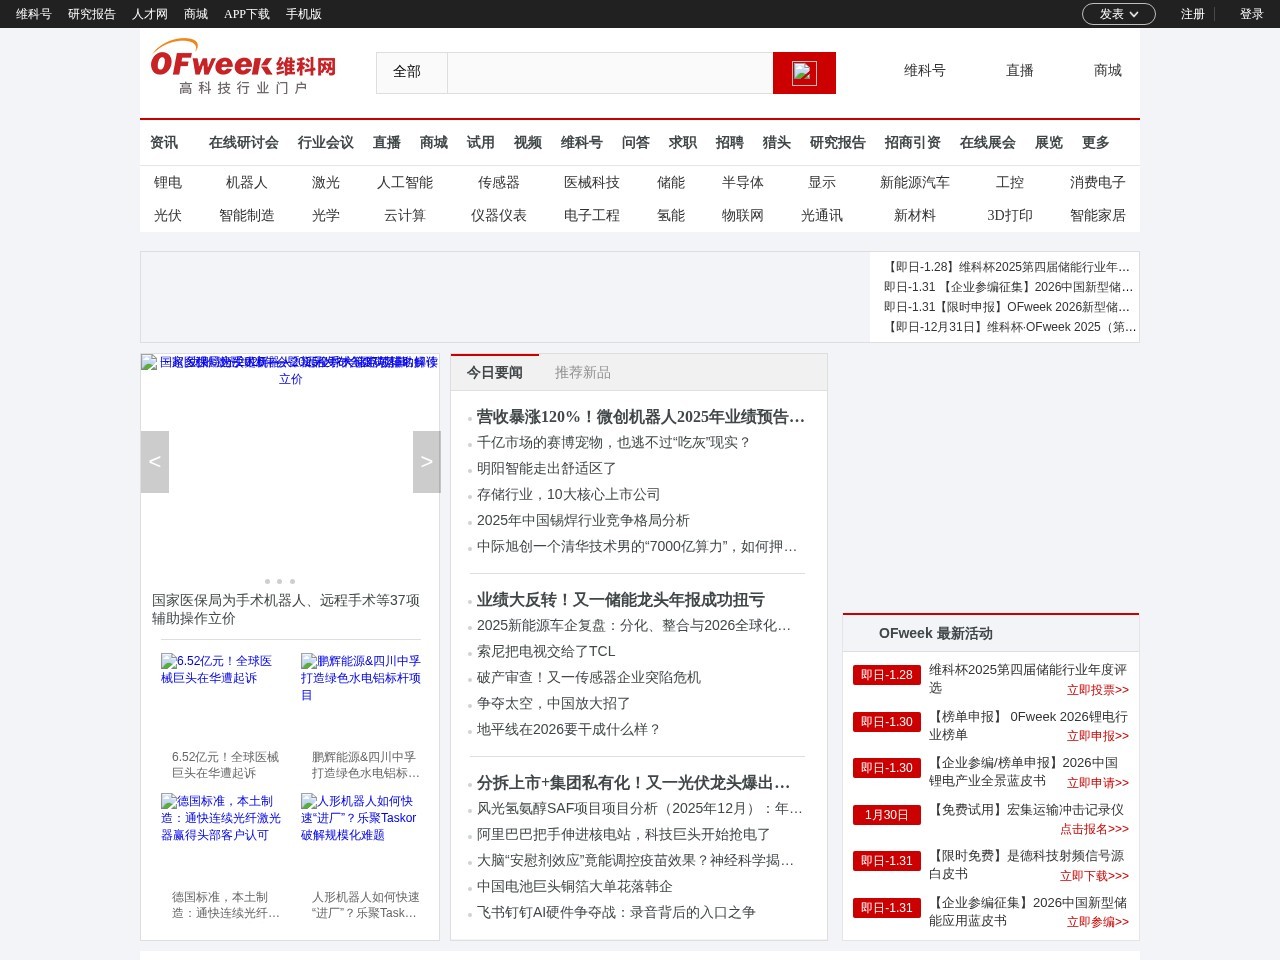The height and width of the screenshot is (960, 1280).
Task: Click 注册 to register an account
Action: [x=1192, y=14]
